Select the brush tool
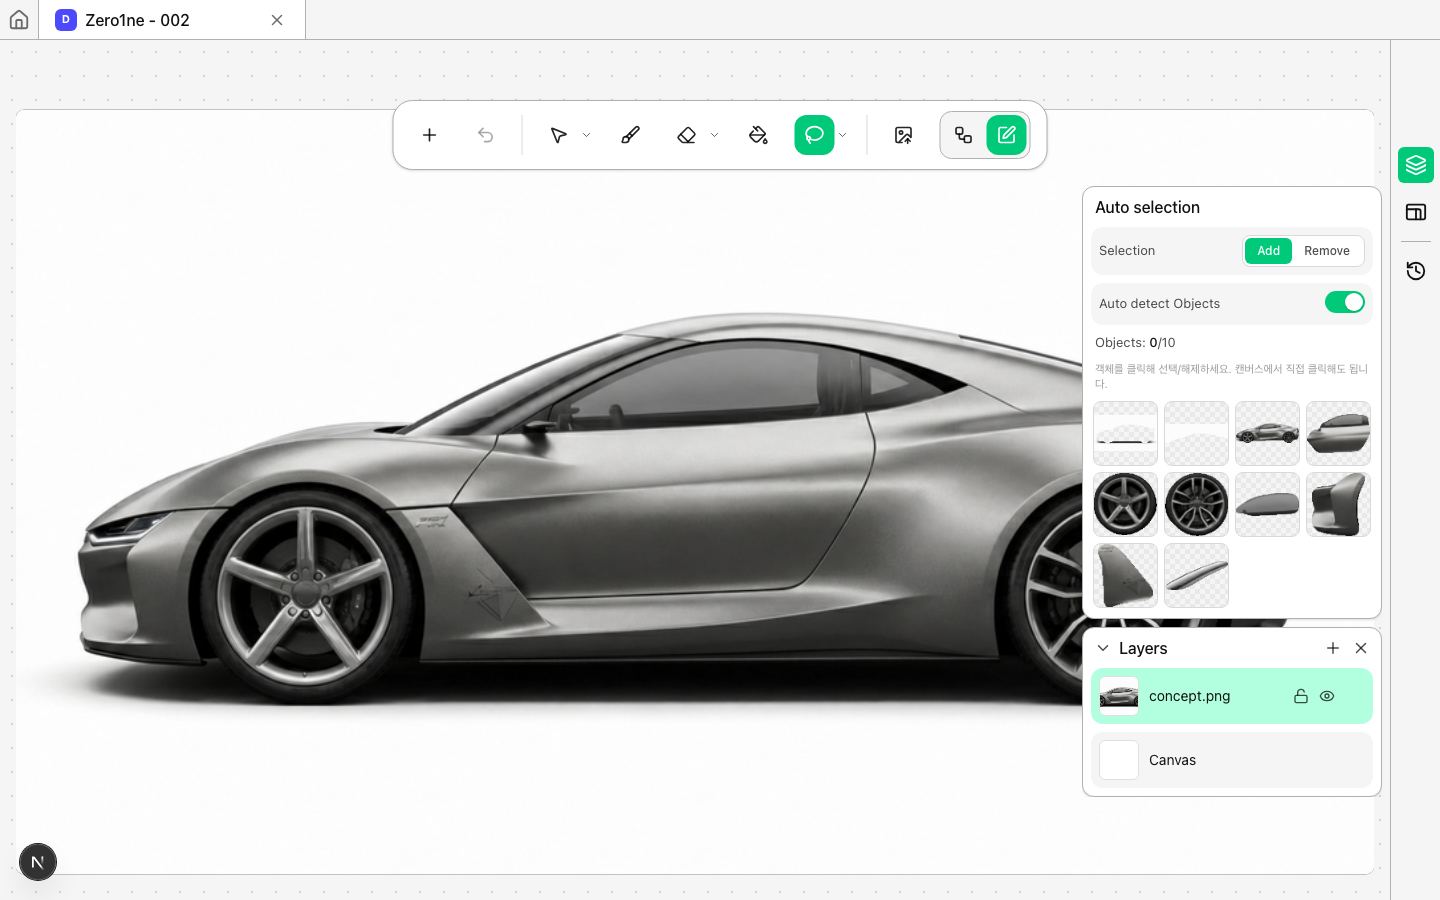Screen dimensions: 1440x900 point(630,135)
